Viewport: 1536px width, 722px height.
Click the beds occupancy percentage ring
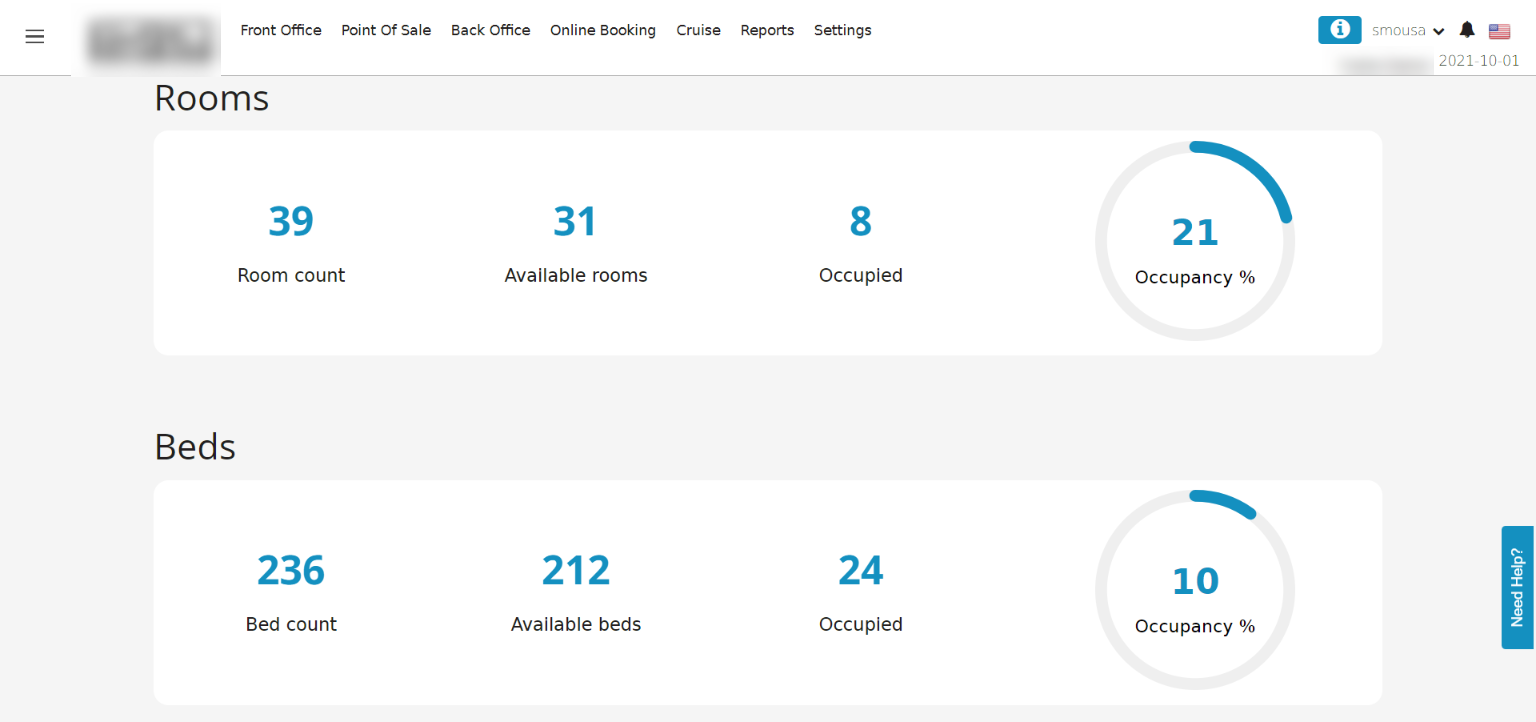(1195, 590)
